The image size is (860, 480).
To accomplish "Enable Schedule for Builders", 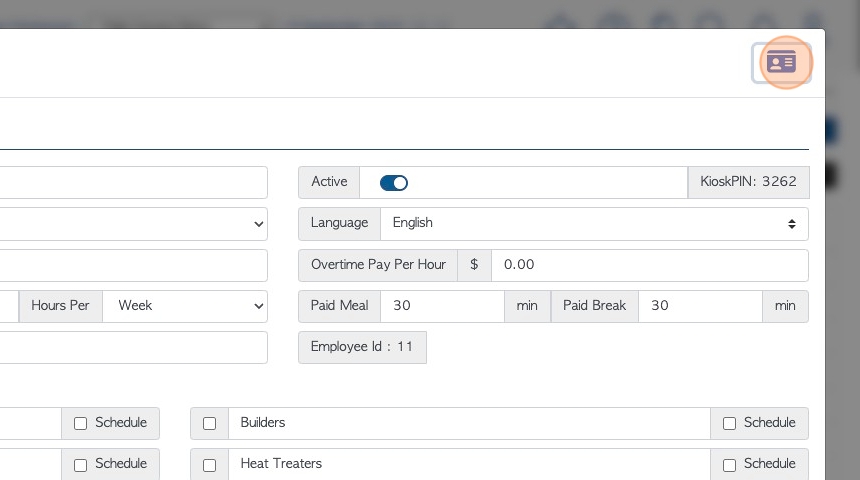I will click(729, 423).
